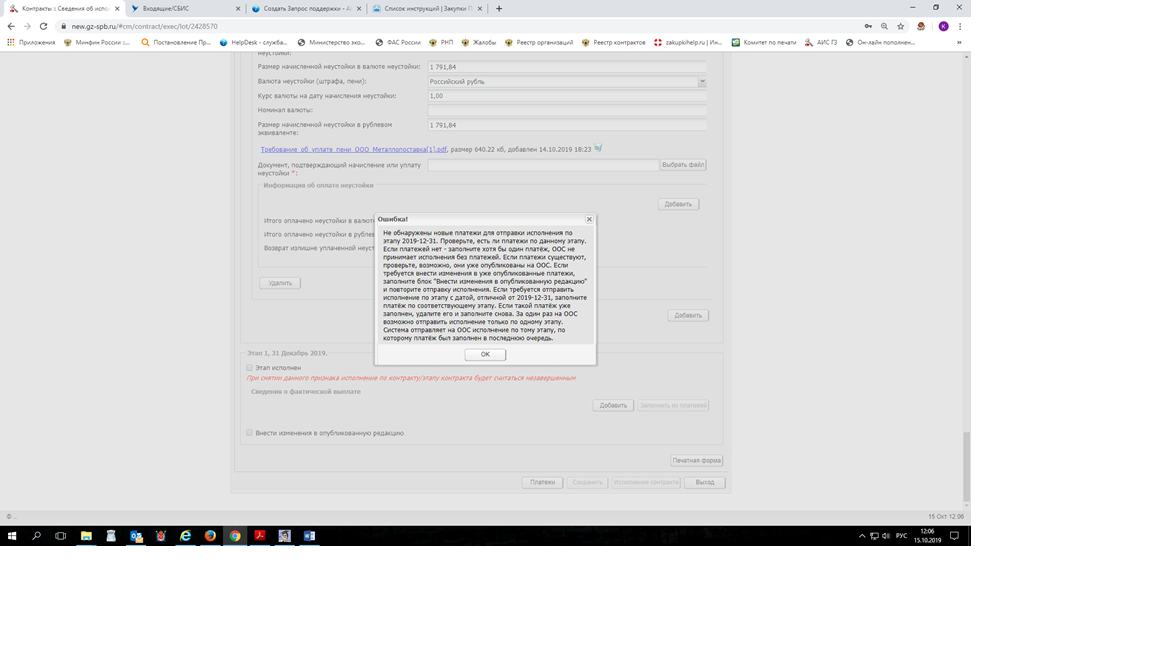Open Adobe Reader from taskbar
Image resolution: width=1152 pixels, height=648 pixels.
259,536
